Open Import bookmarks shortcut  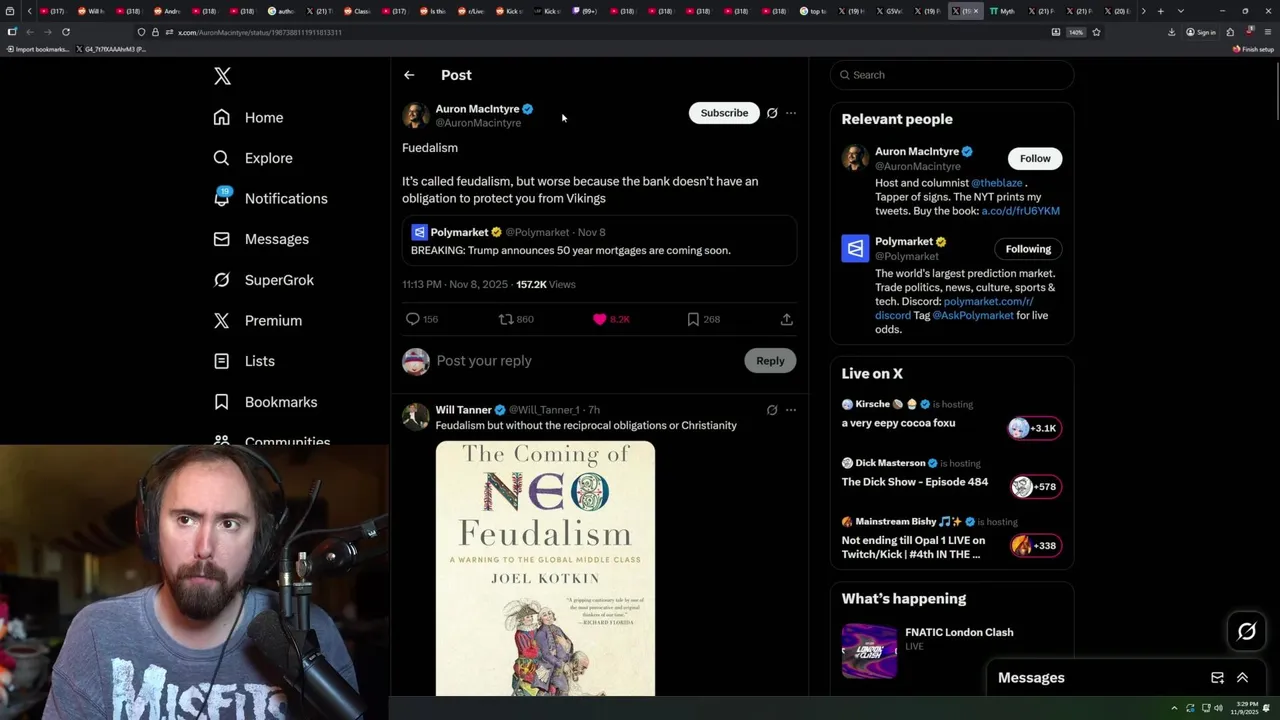[x=38, y=49]
